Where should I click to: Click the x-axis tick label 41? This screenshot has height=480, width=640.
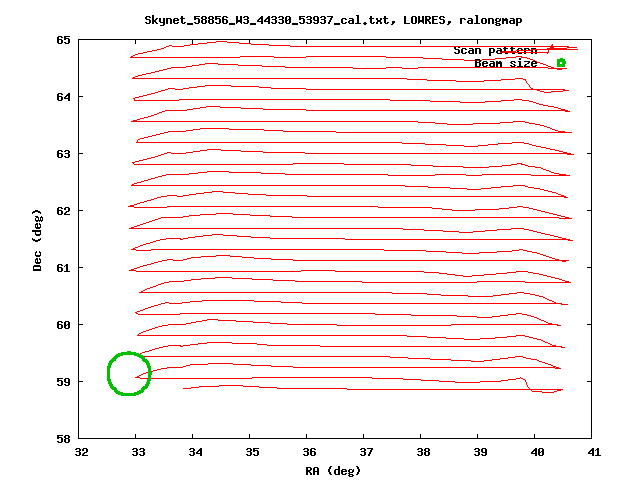point(594,452)
